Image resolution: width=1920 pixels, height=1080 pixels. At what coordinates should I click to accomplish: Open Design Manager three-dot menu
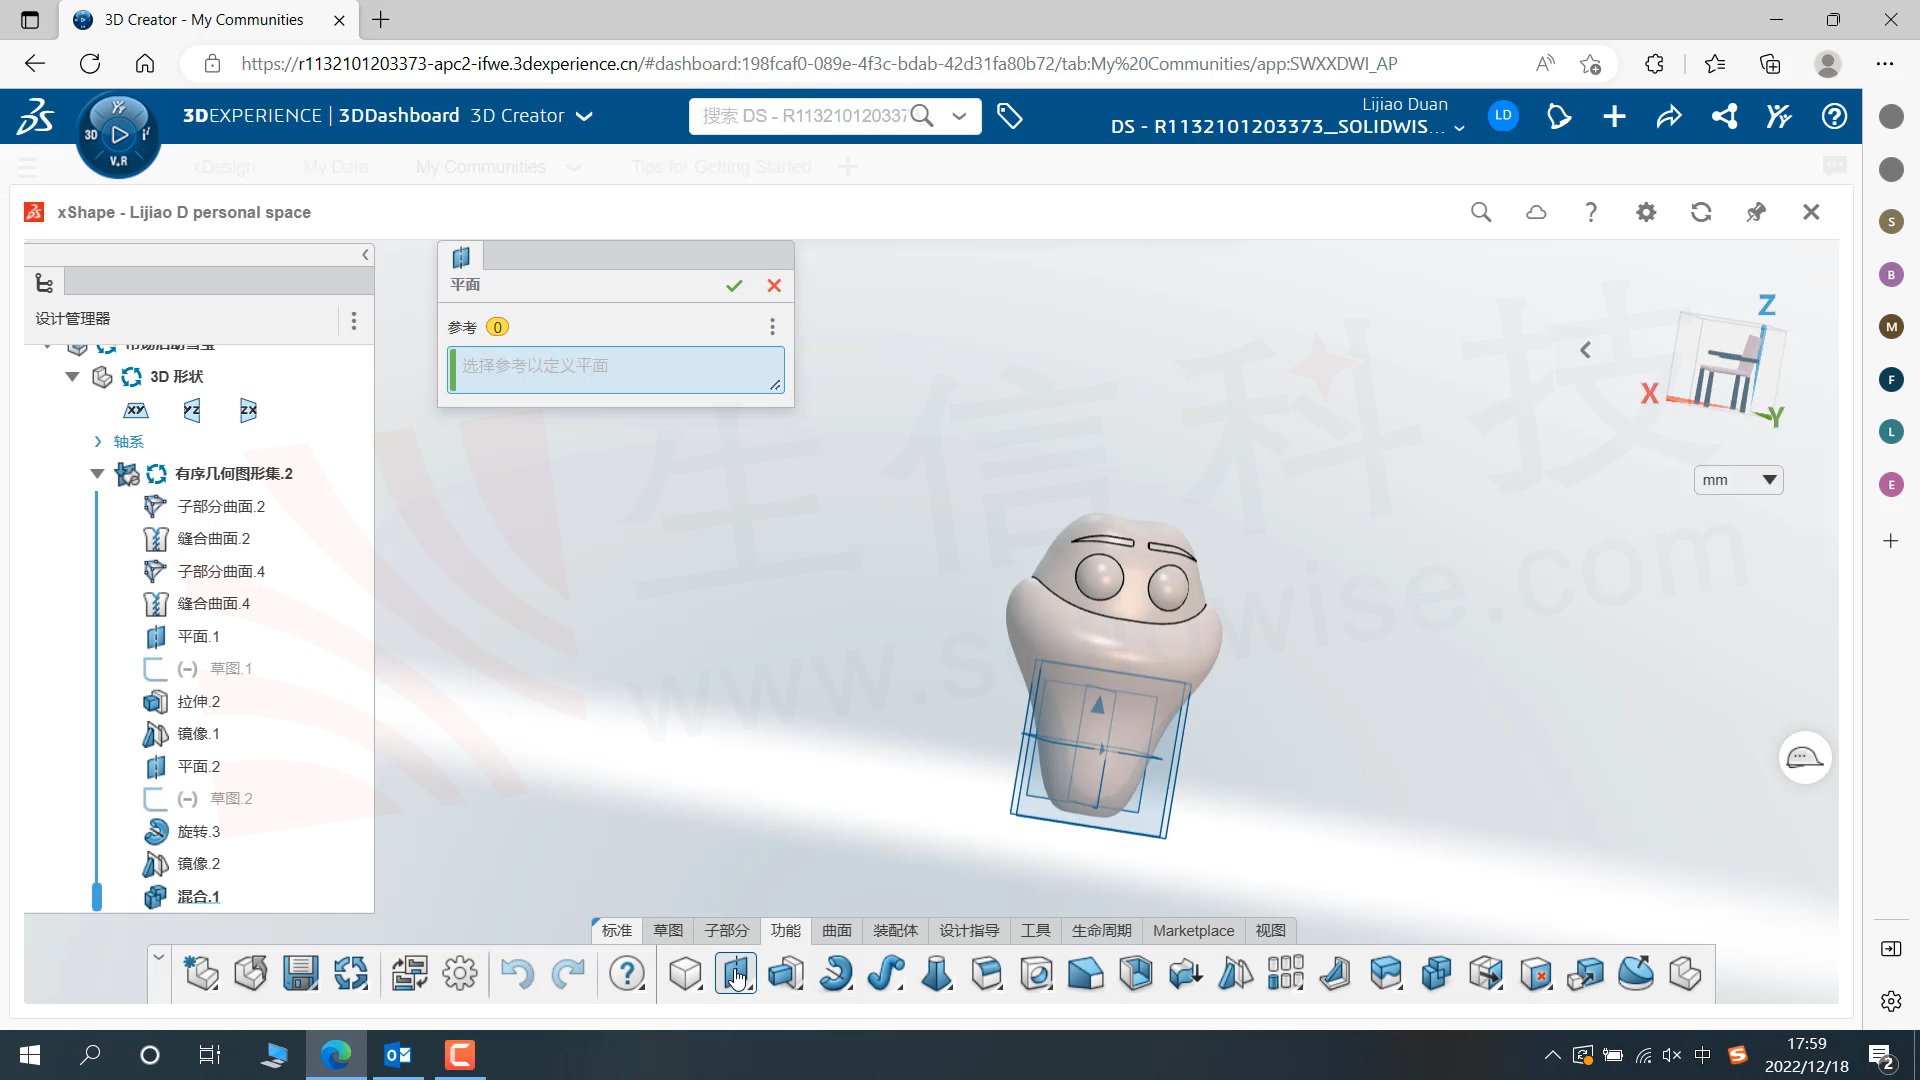tap(354, 320)
